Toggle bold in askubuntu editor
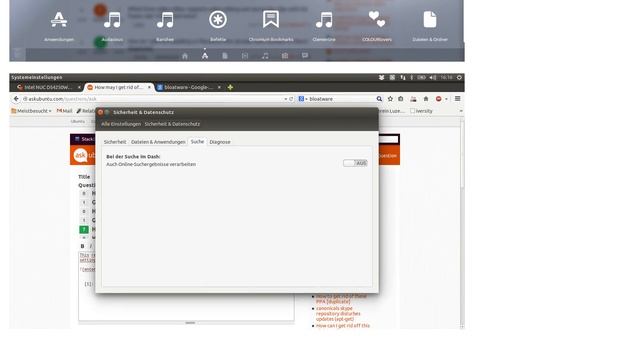Screen dimensions: 640x360 coord(82,246)
